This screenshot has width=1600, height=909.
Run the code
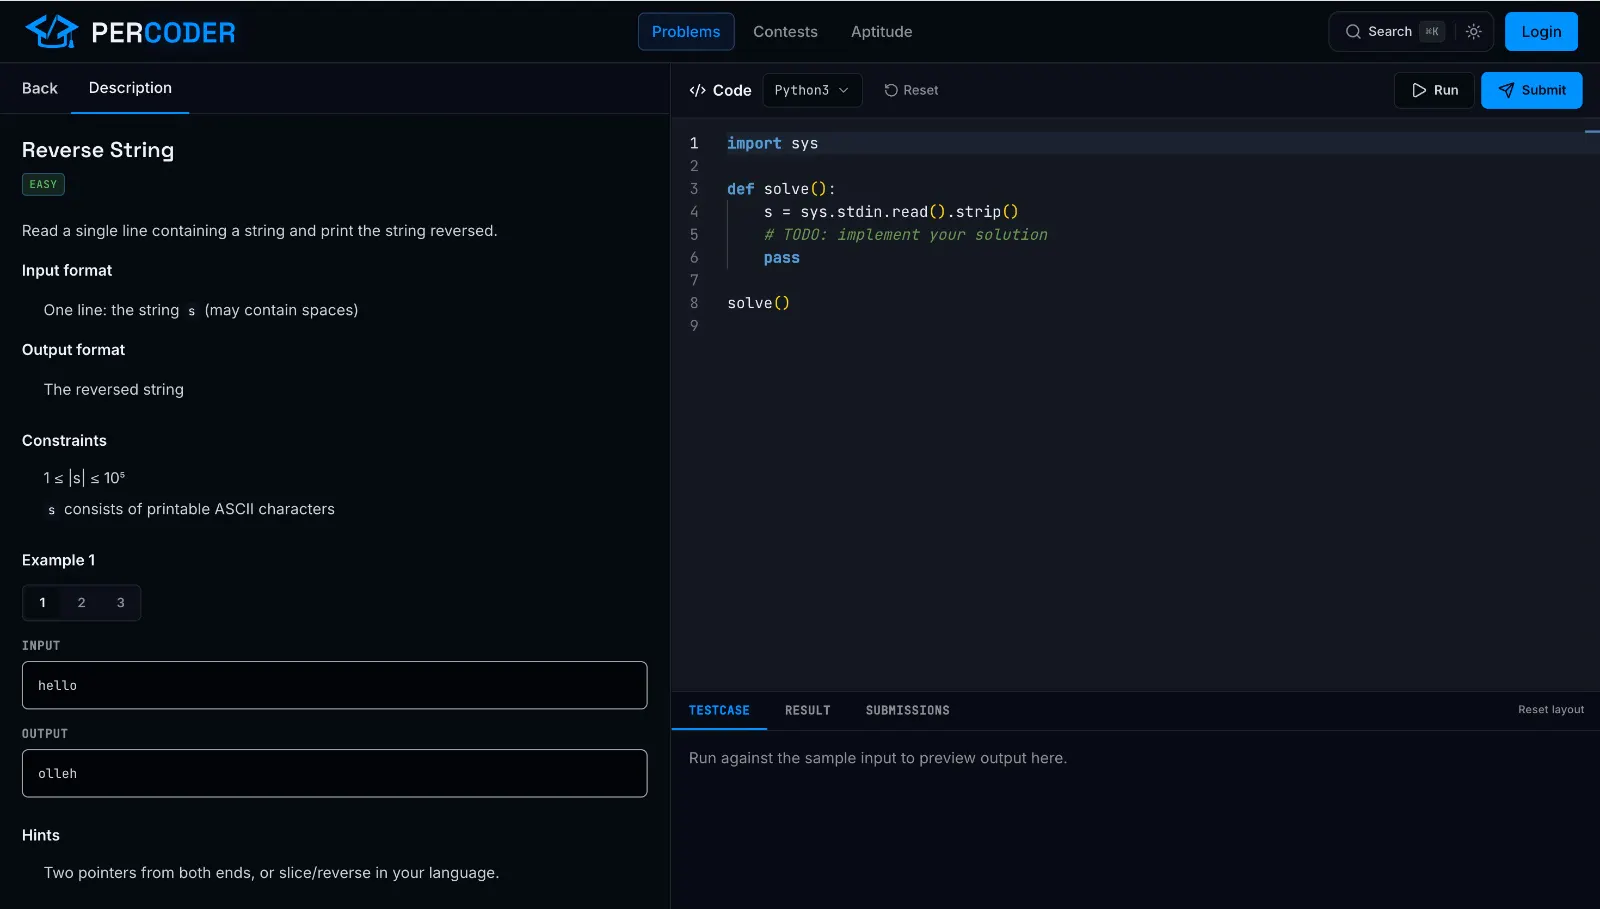(x=1434, y=90)
